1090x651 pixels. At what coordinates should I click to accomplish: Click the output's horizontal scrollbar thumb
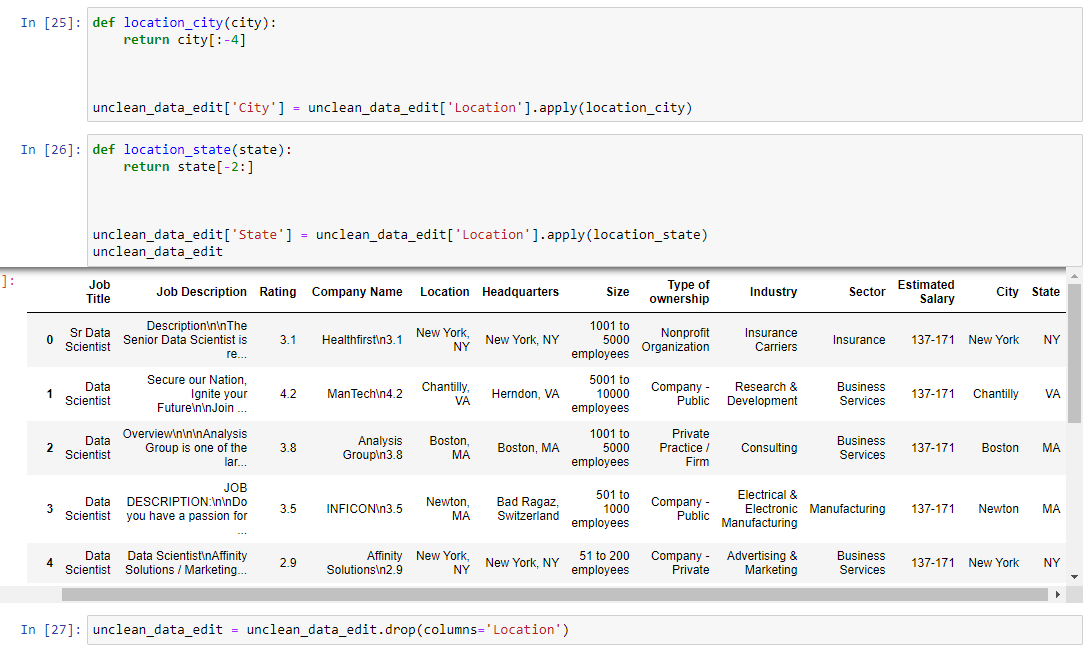pos(554,595)
